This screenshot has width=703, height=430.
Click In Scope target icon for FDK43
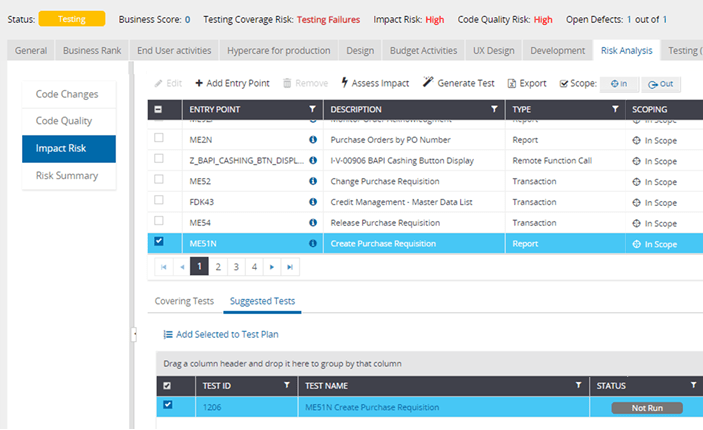coord(636,203)
